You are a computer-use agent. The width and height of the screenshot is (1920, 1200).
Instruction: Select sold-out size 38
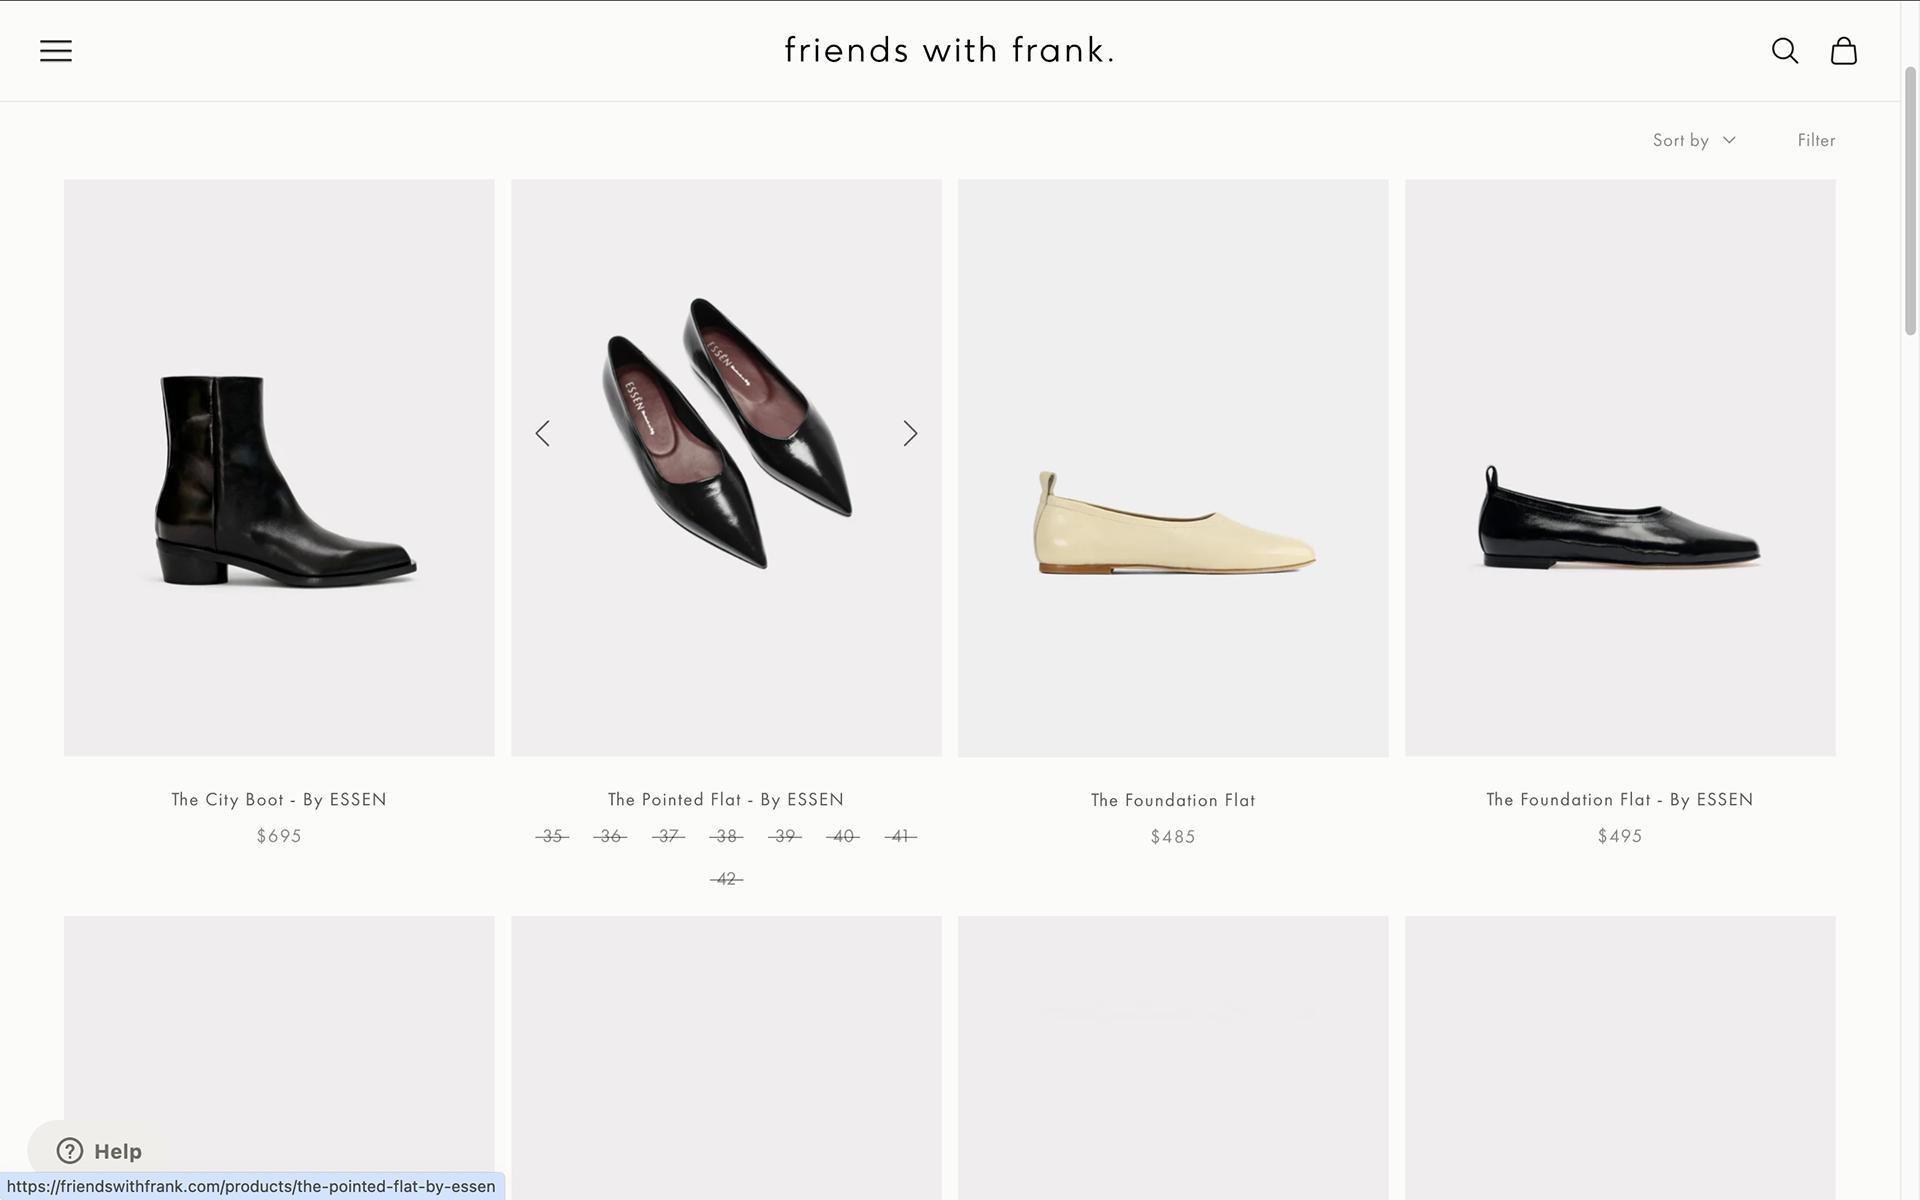(x=726, y=836)
